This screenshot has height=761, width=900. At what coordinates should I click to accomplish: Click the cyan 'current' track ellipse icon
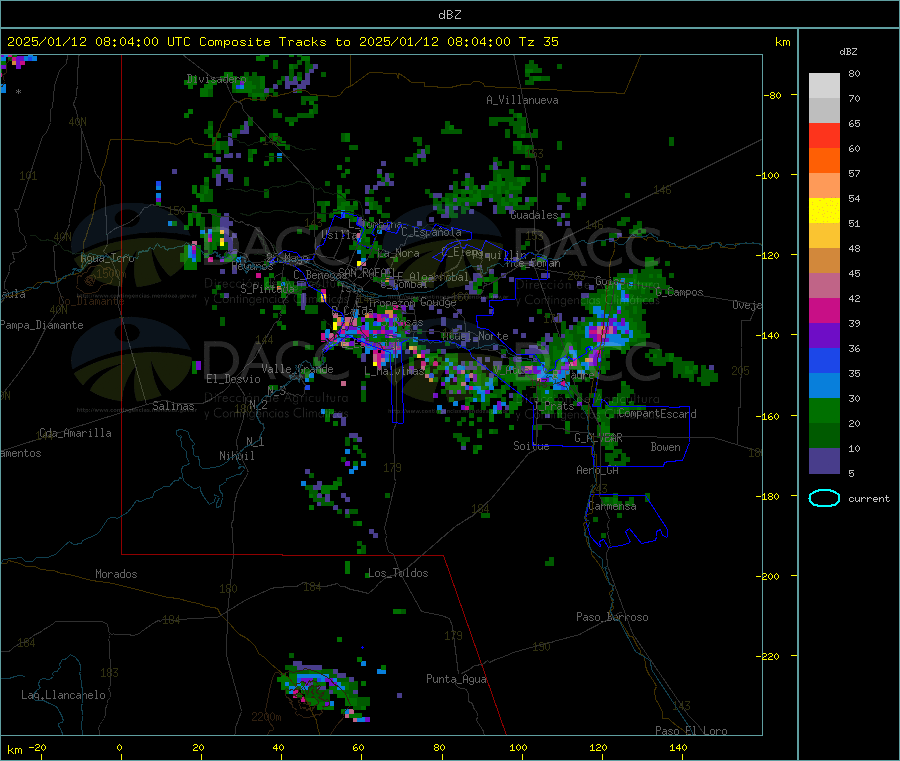pos(824,498)
